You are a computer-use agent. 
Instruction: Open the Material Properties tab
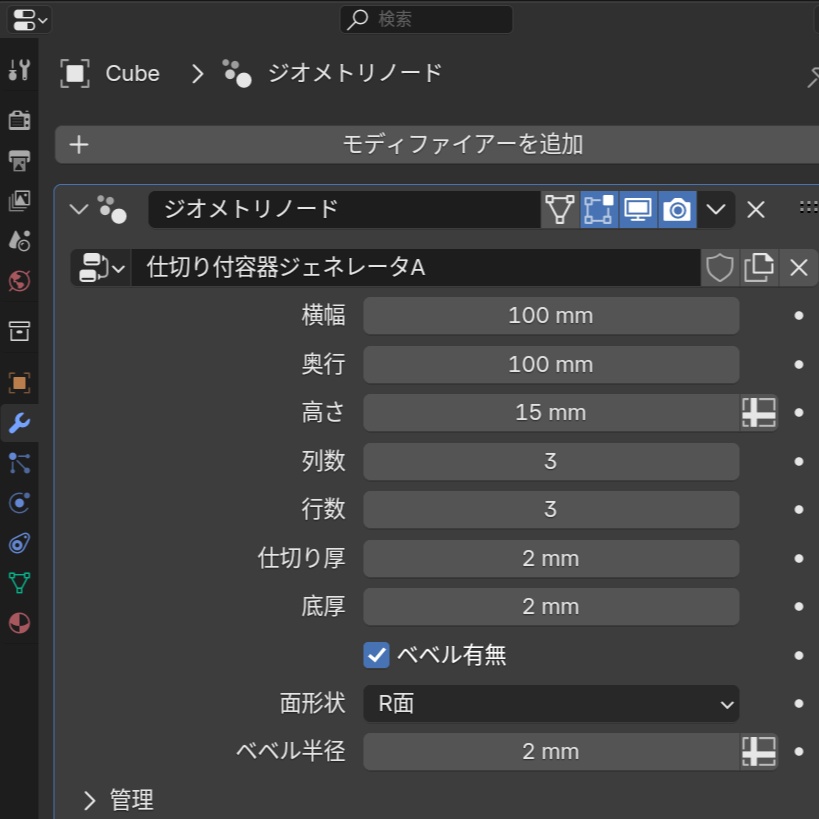(20, 622)
